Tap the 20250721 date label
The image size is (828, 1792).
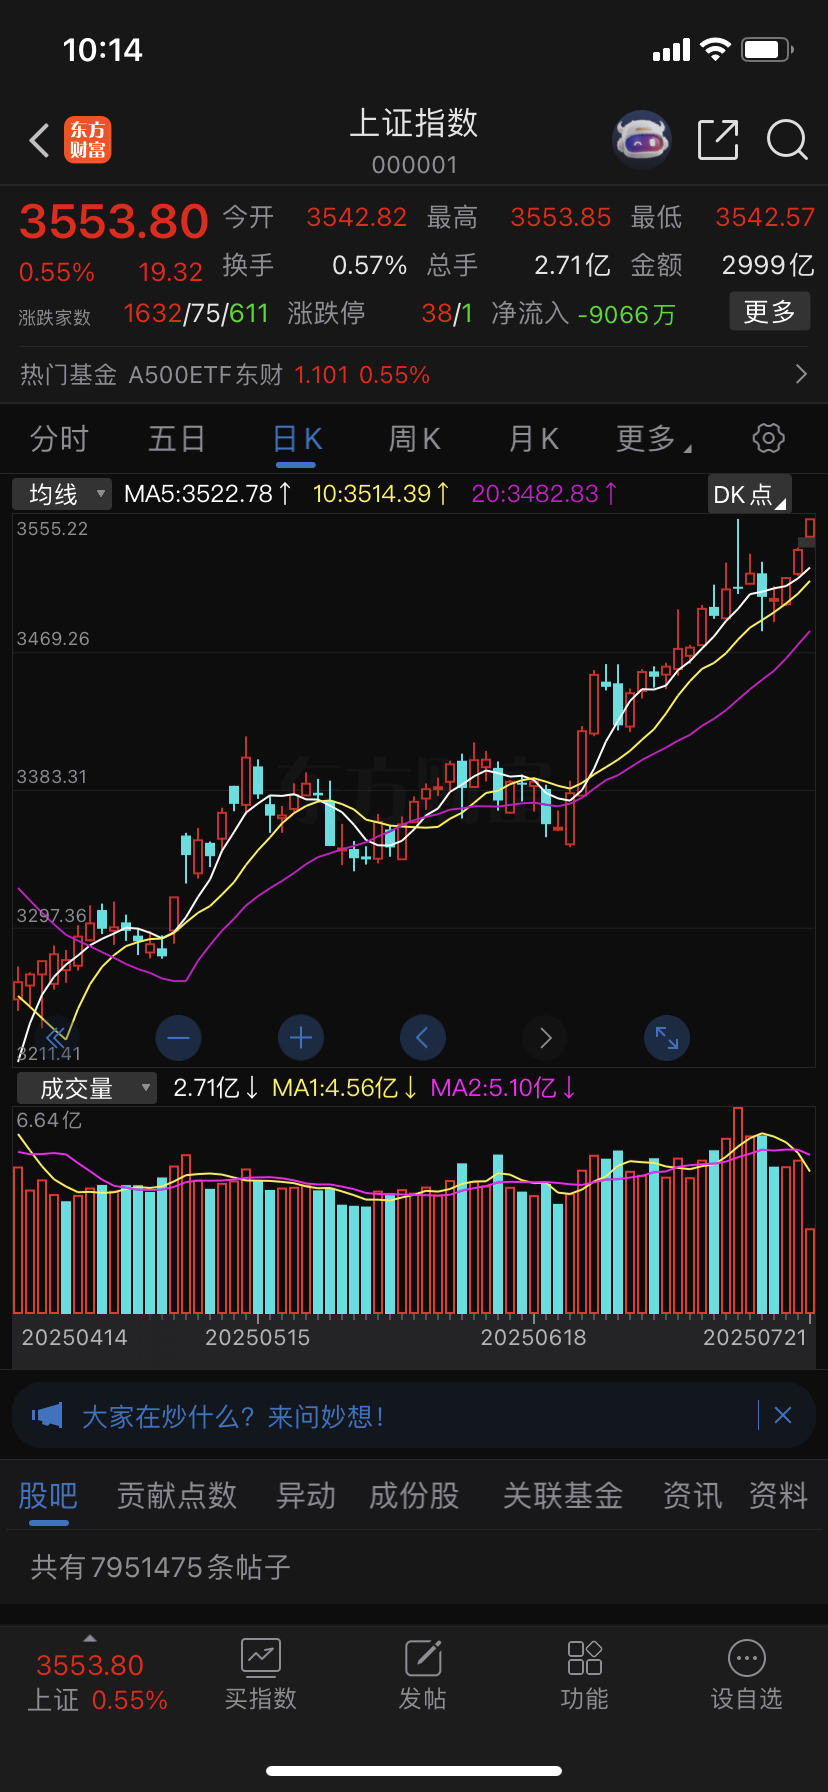755,1338
